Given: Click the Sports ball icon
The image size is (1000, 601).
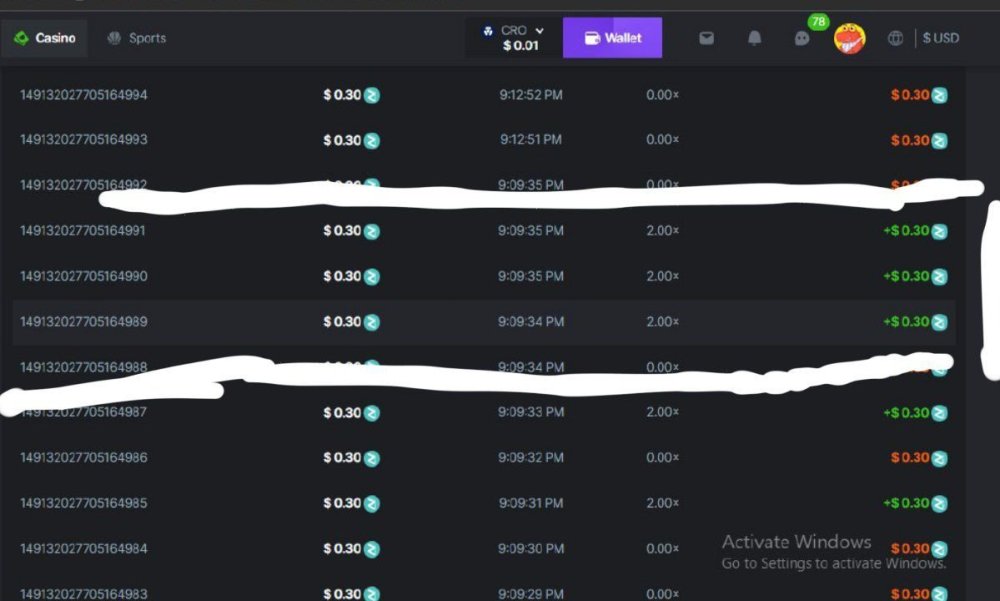Looking at the screenshot, I should 114,38.
